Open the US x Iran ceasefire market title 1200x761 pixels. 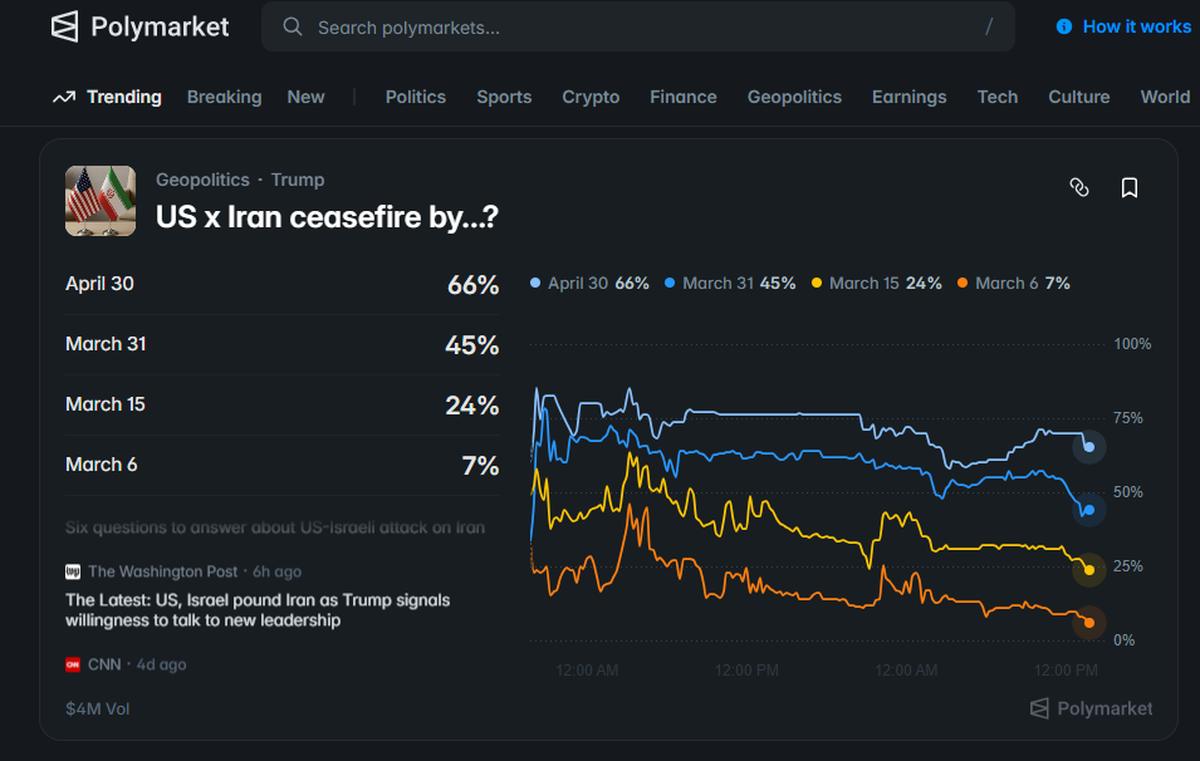point(327,217)
